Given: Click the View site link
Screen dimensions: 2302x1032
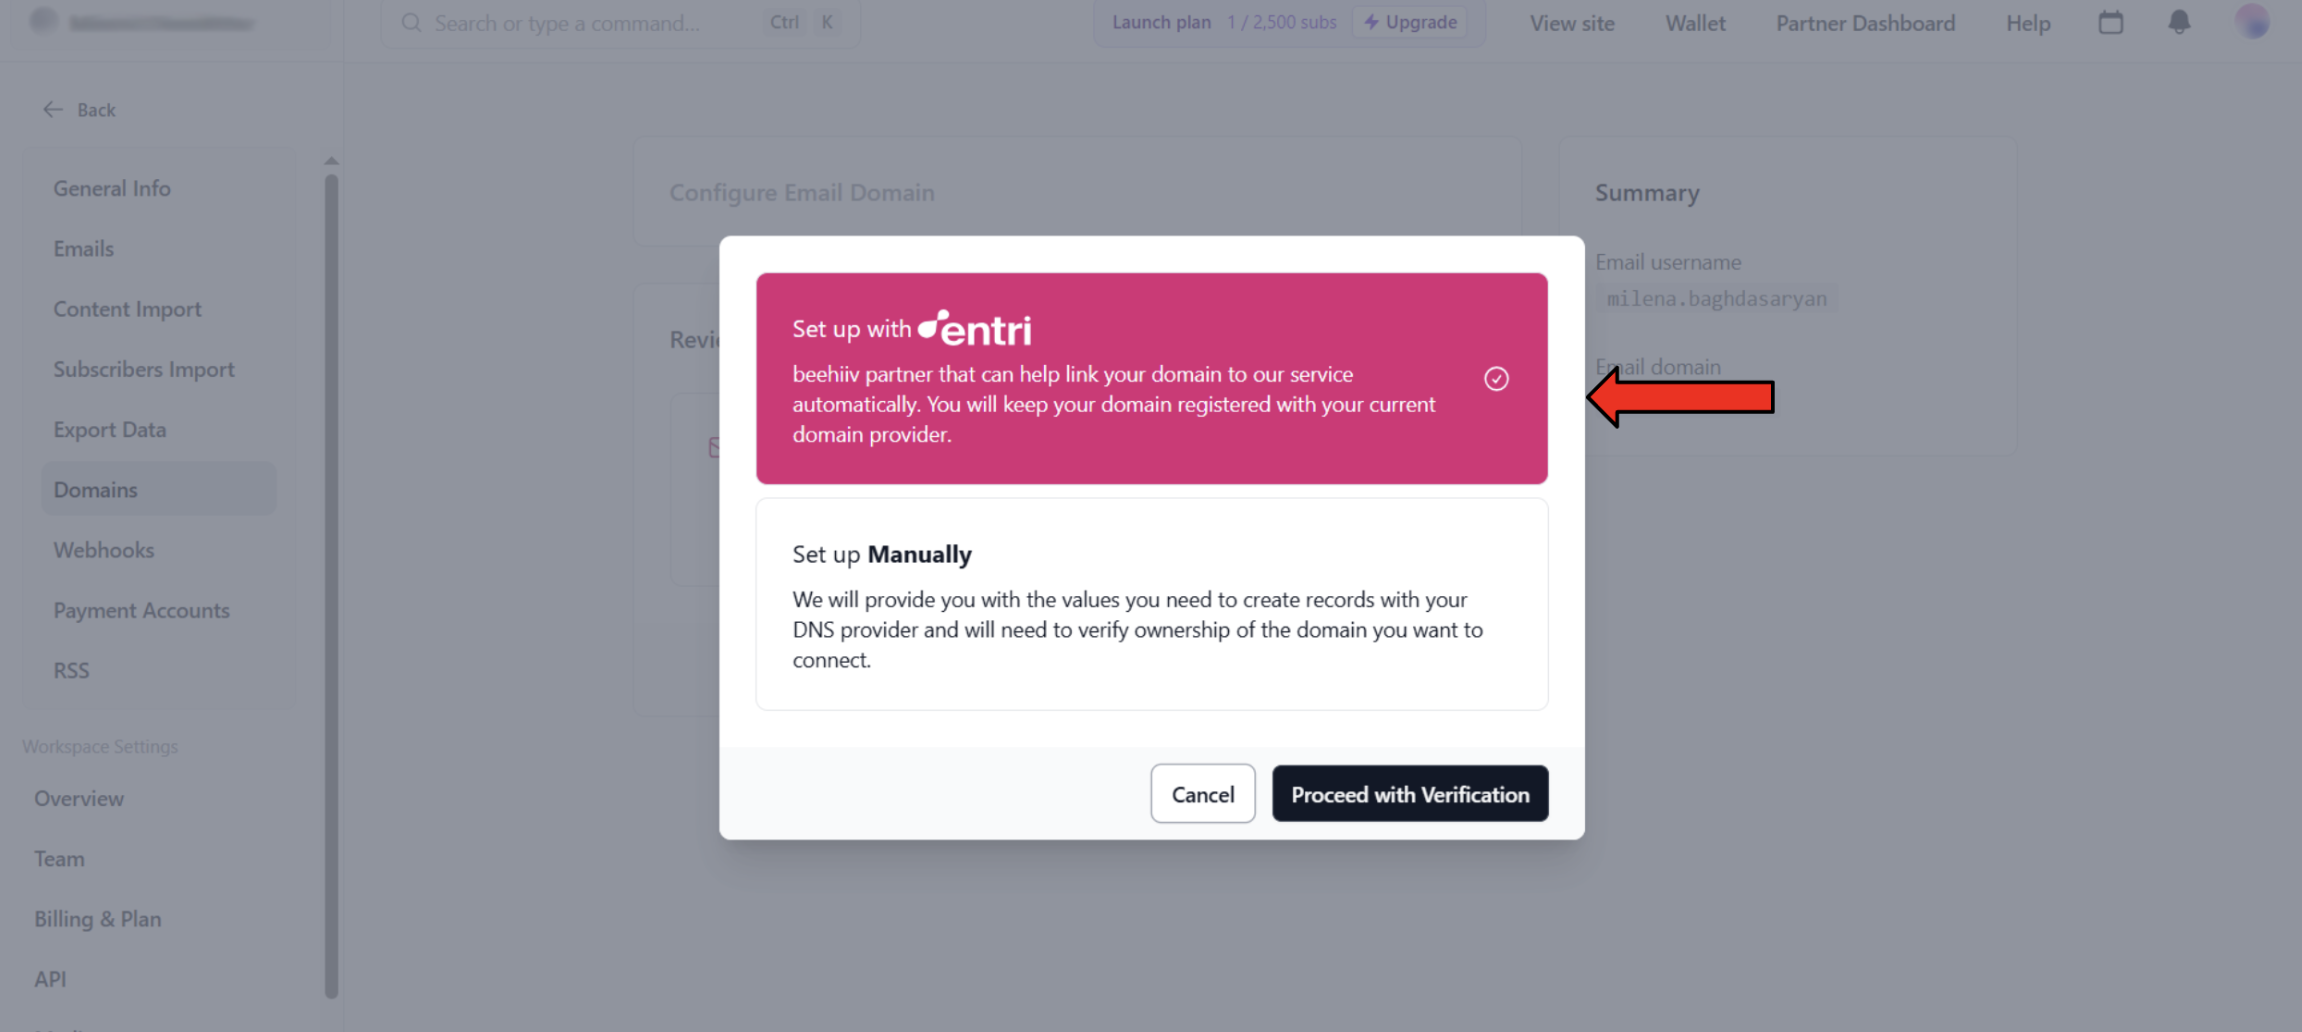Looking at the screenshot, I should [x=1572, y=23].
